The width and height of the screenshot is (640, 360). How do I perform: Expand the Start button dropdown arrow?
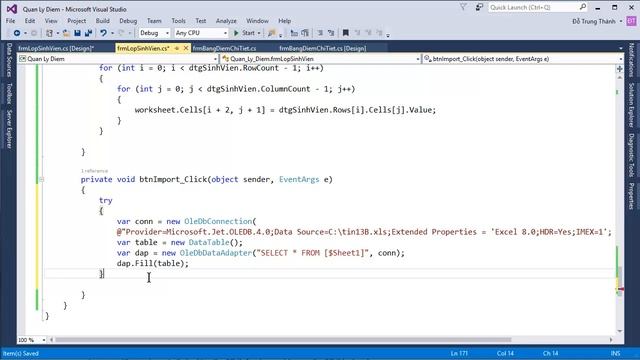(259, 33)
